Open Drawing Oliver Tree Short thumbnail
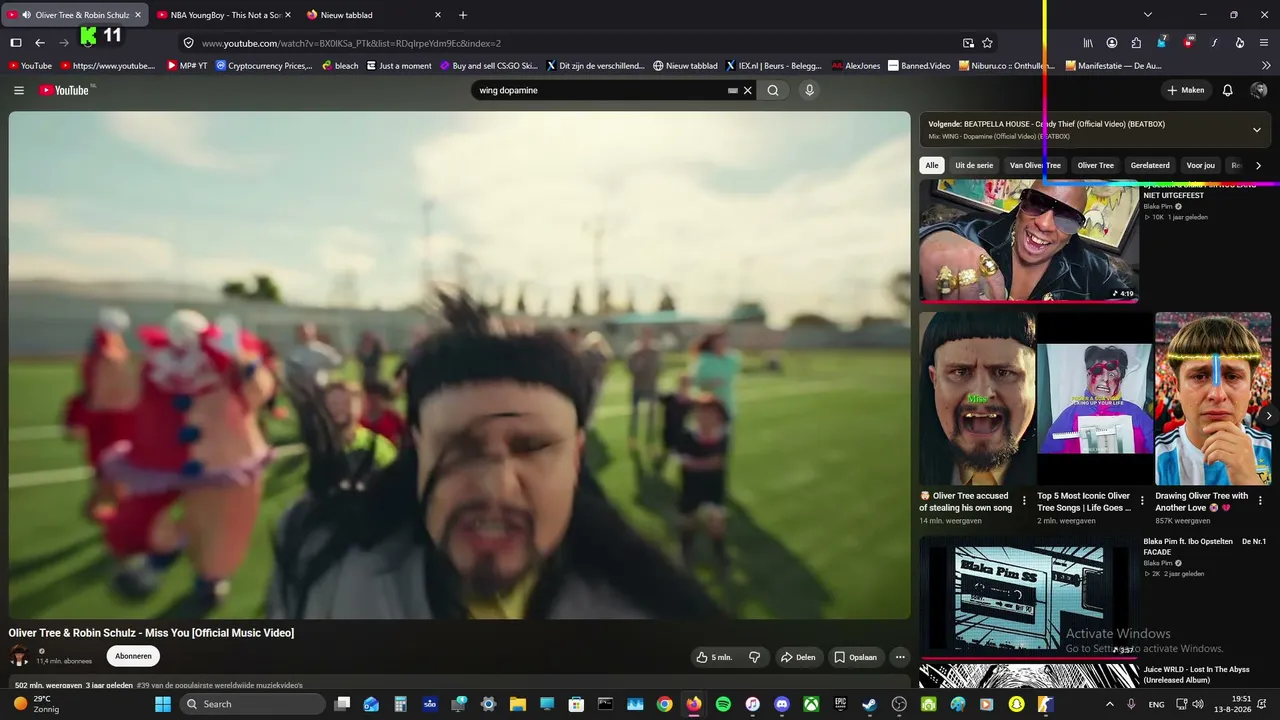Viewport: 1280px width, 720px height. 1212,398
